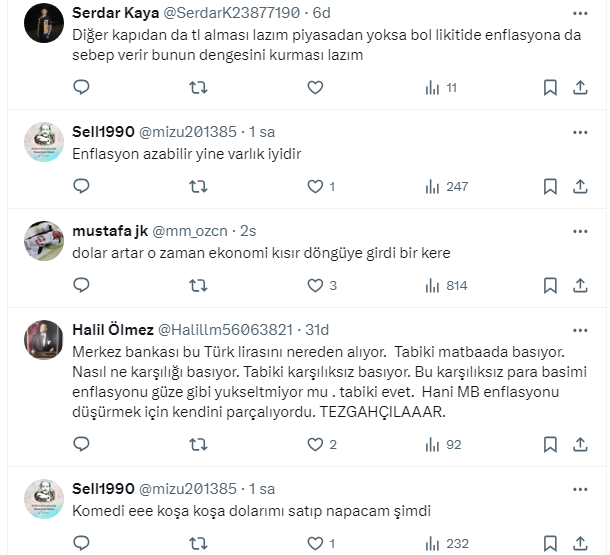
Task: Reply to mustafa jk's tweet
Action: click(x=82, y=285)
